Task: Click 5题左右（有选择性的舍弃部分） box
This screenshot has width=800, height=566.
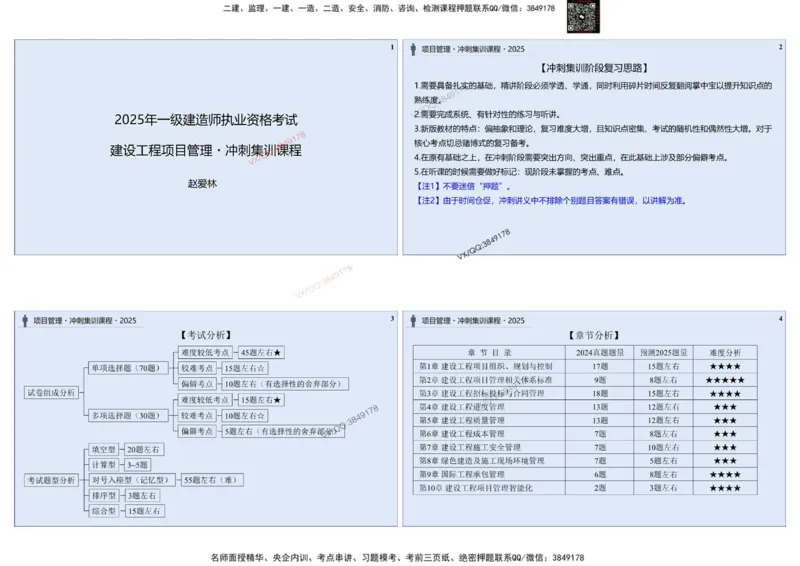Action: [283, 431]
